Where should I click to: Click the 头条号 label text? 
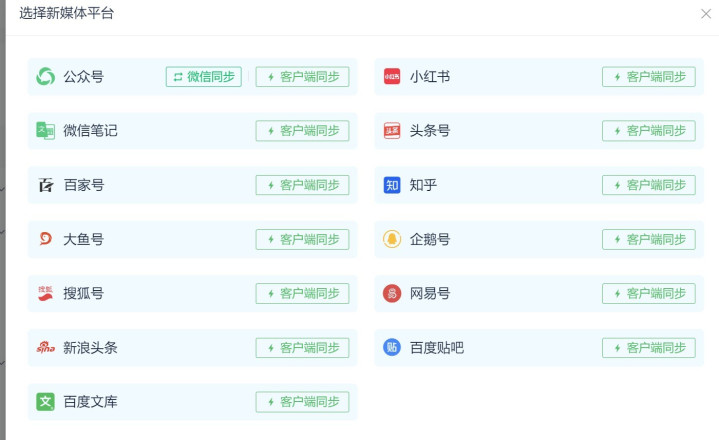tap(430, 131)
